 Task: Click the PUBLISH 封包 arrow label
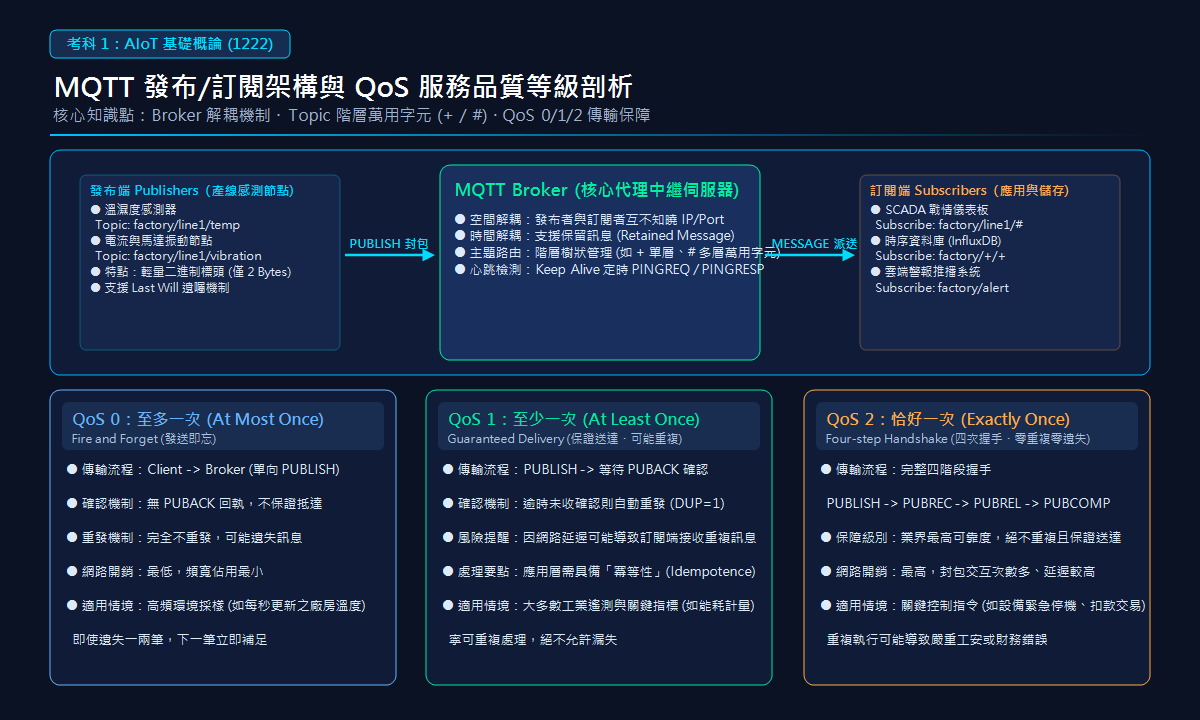pos(389,244)
